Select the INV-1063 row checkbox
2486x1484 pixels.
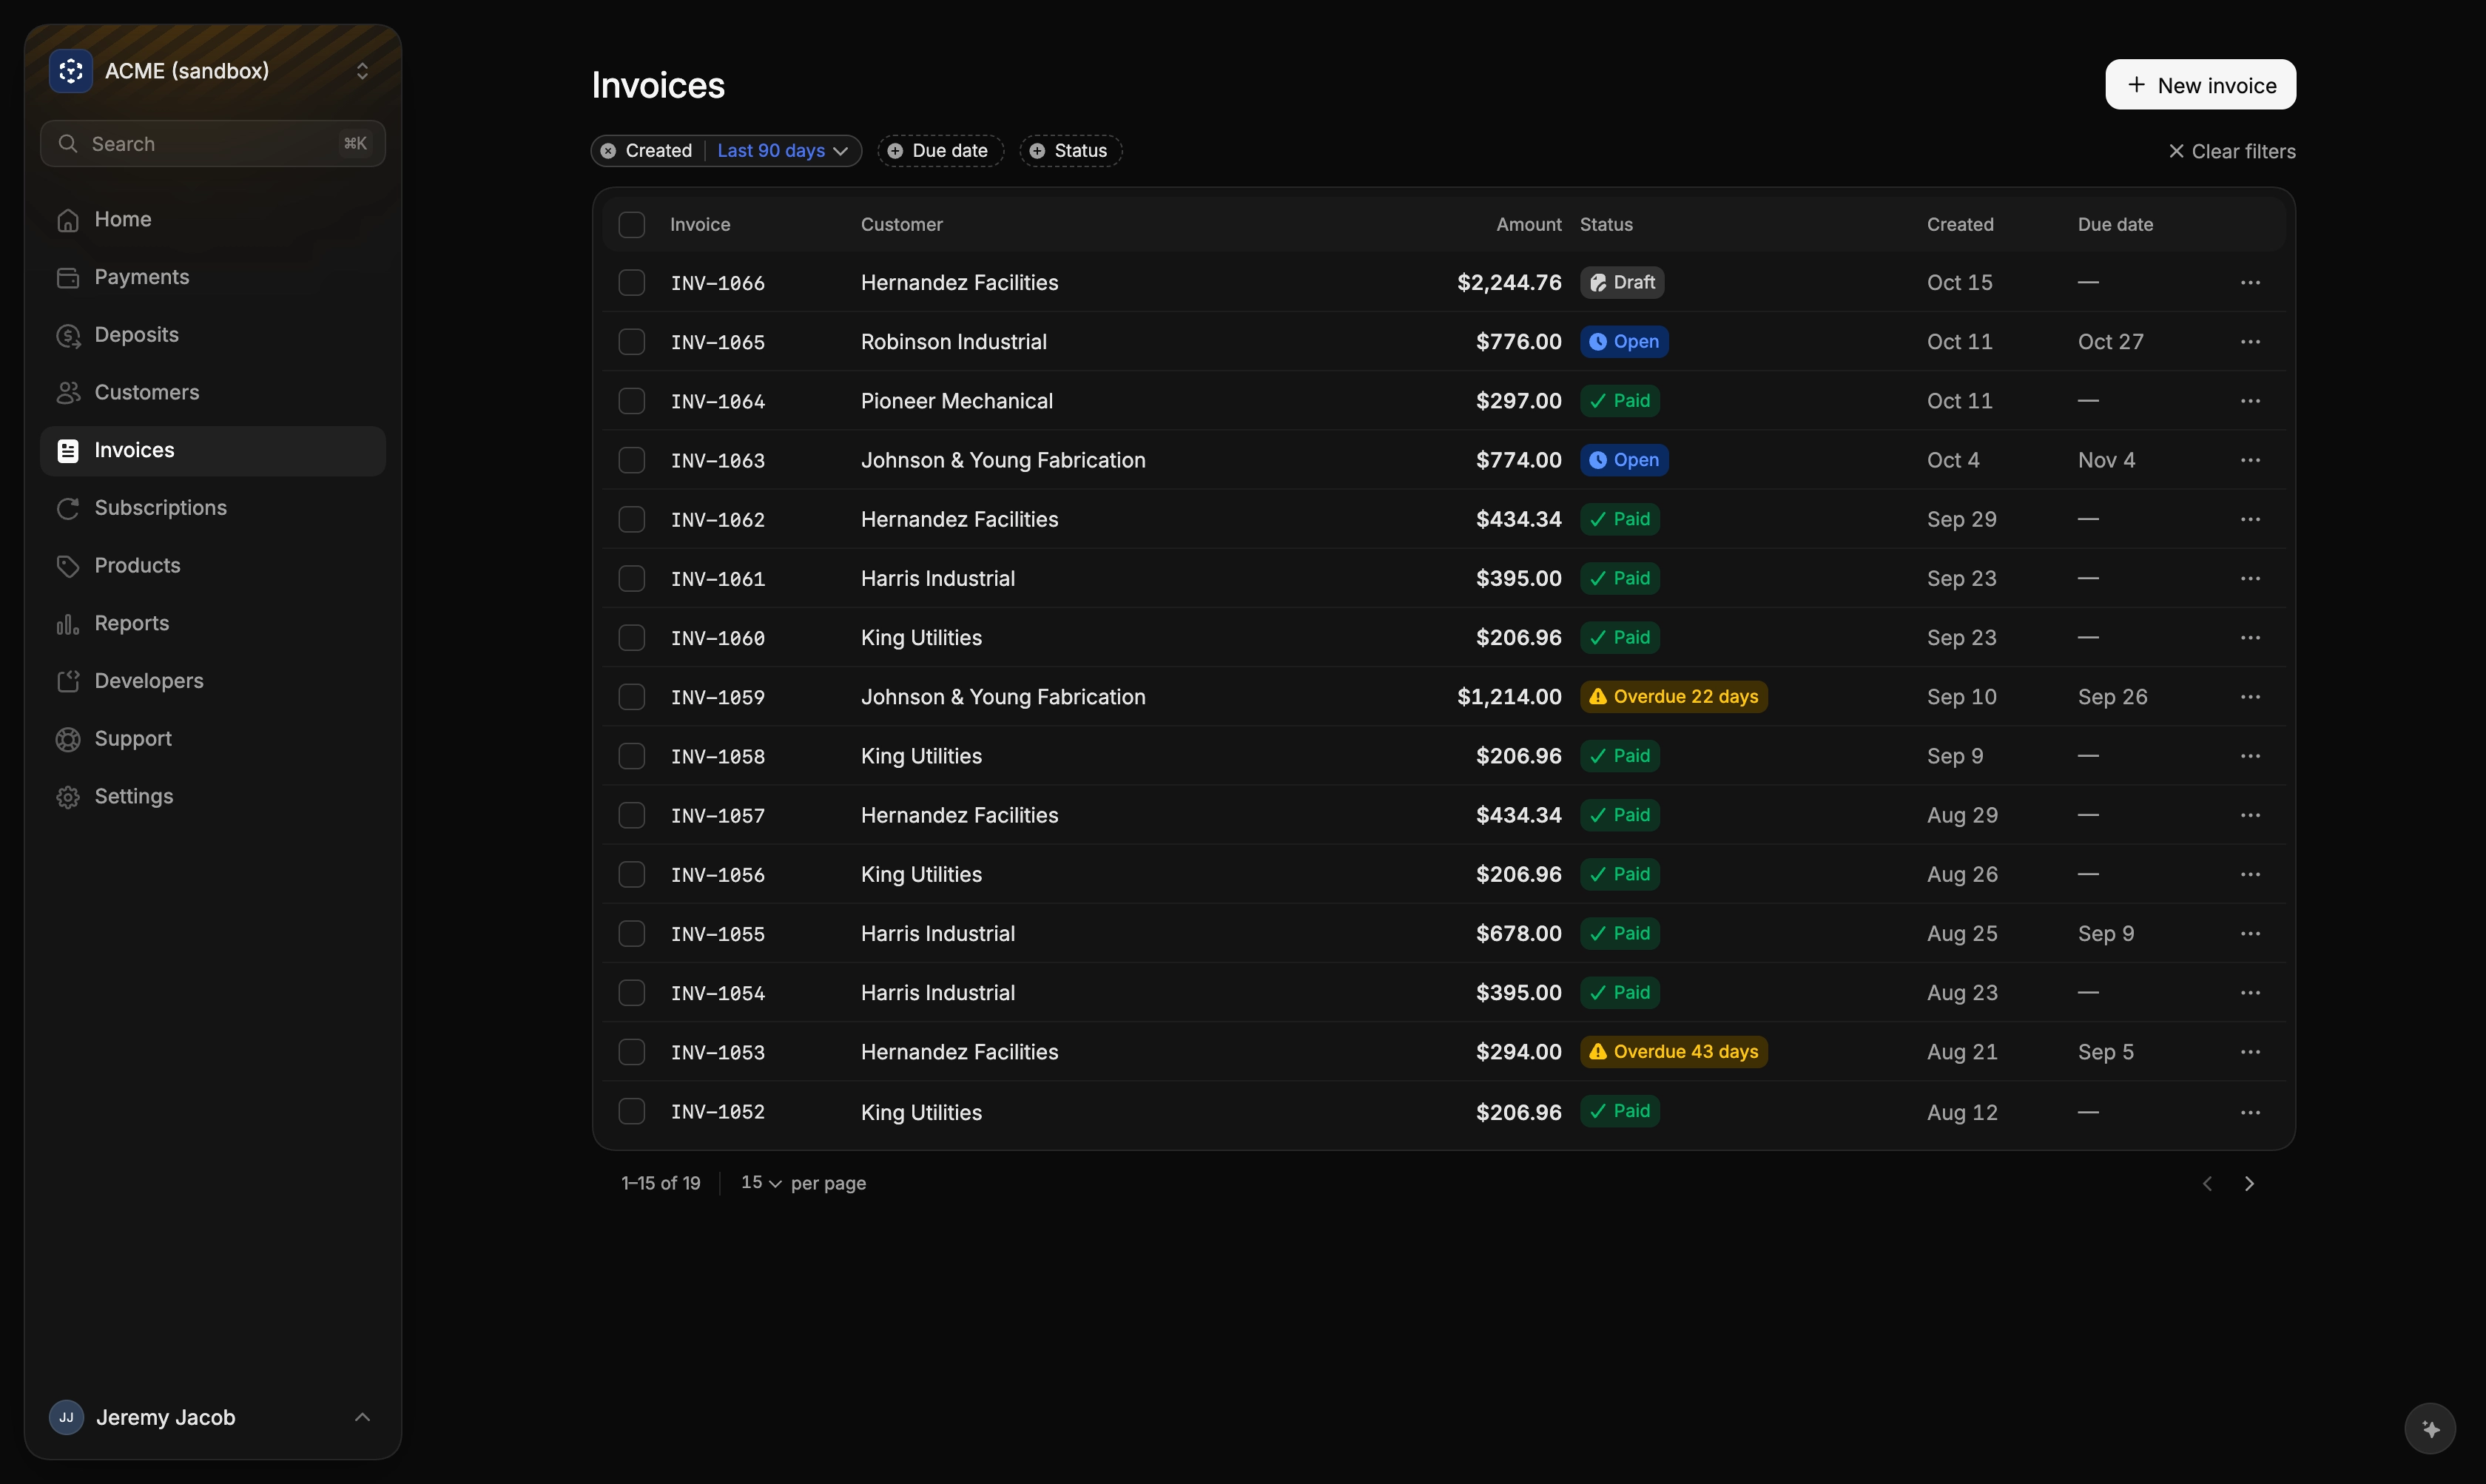tap(632, 460)
